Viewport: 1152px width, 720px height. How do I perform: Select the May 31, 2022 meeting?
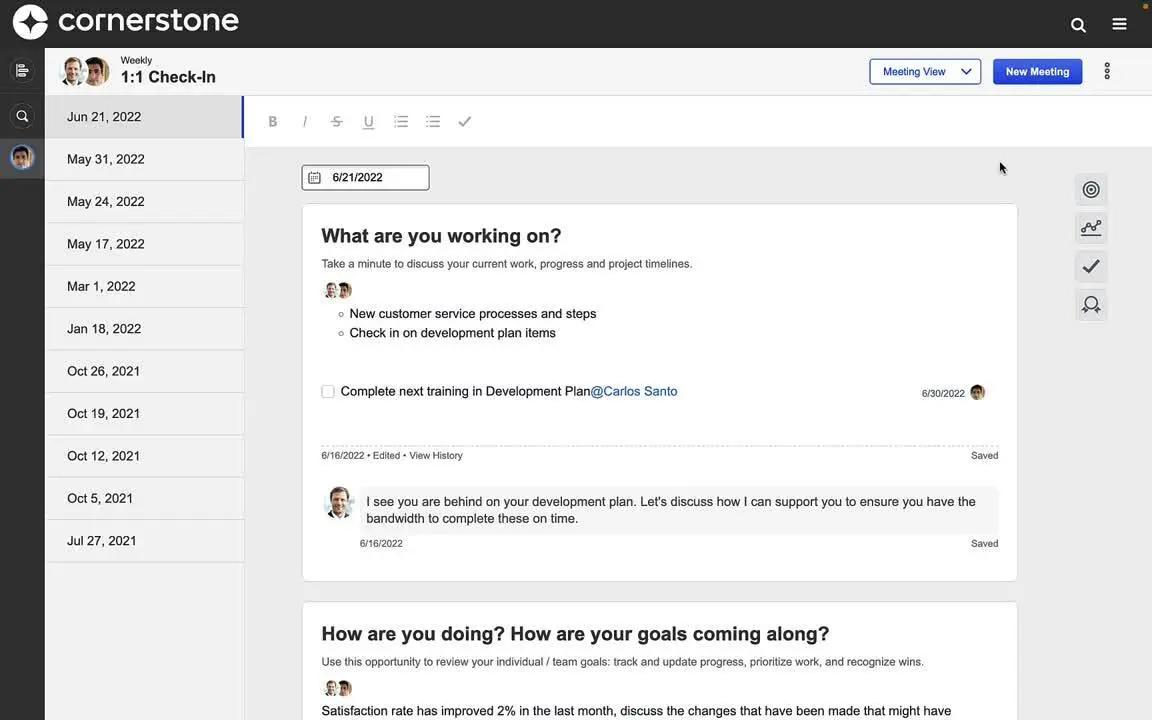[105, 157]
